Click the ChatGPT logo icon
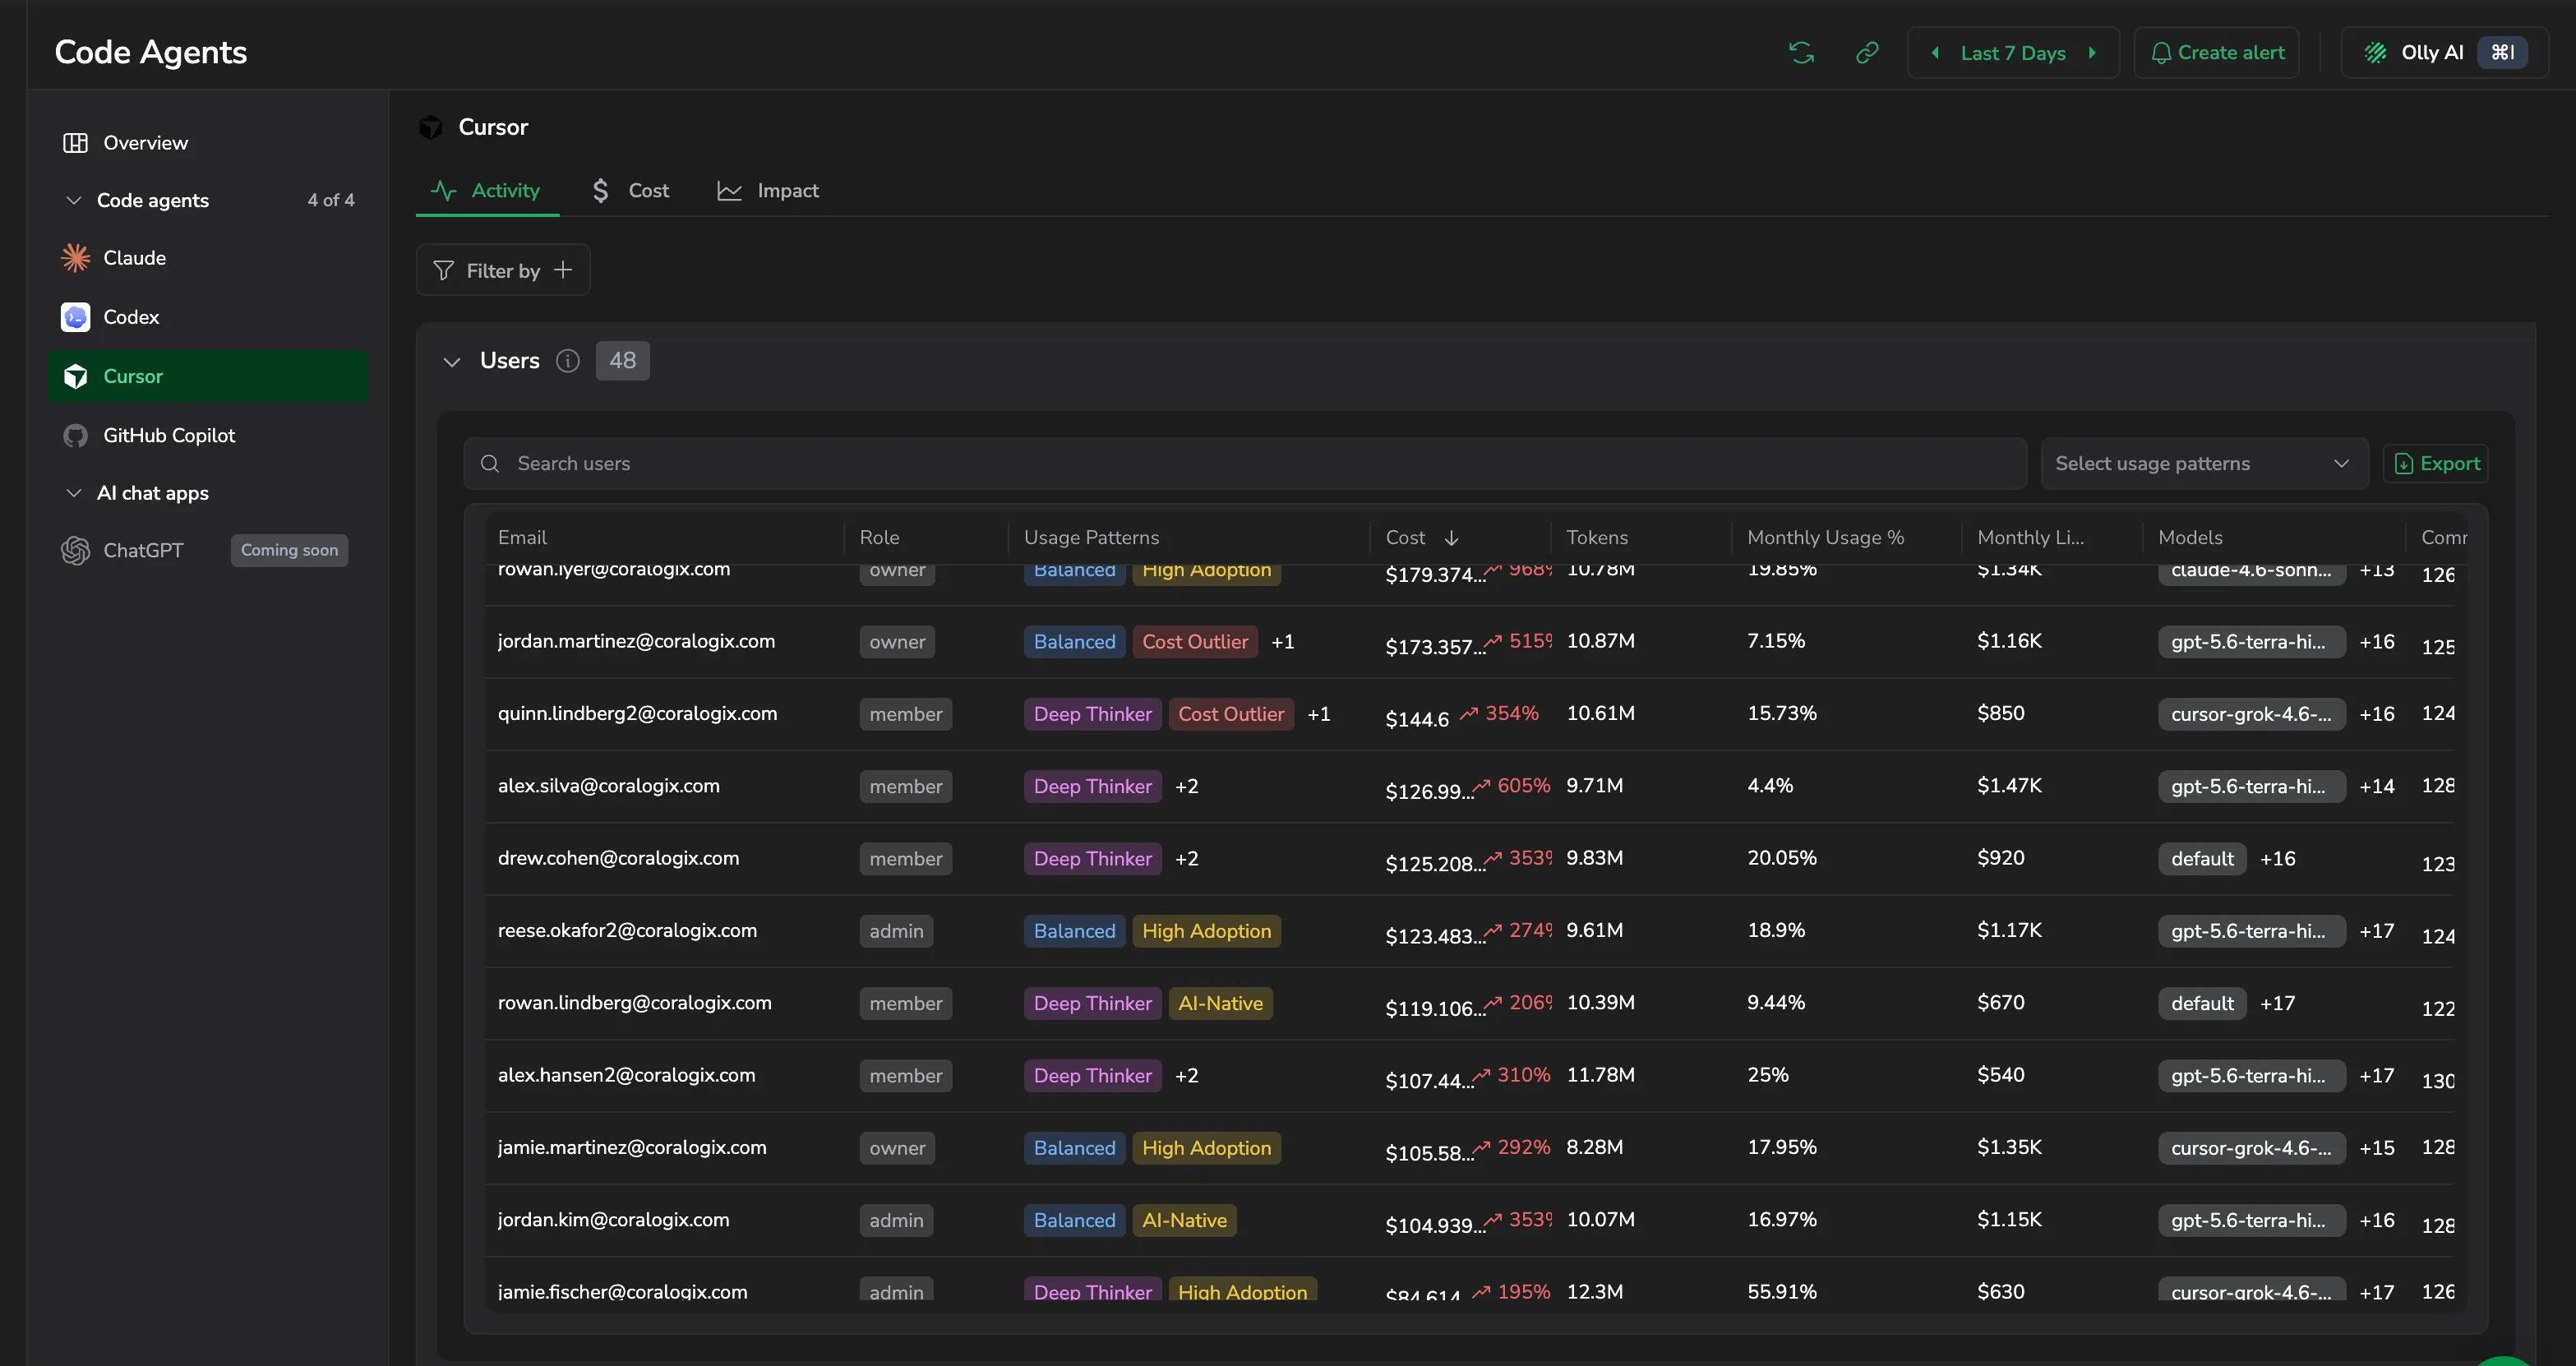Image resolution: width=2576 pixels, height=1366 pixels. tap(75, 551)
